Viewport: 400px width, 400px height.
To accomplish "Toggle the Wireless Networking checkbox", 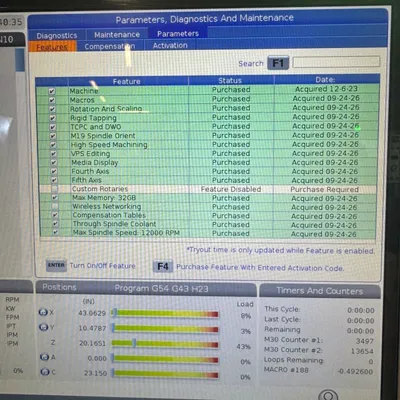I will click(x=54, y=207).
